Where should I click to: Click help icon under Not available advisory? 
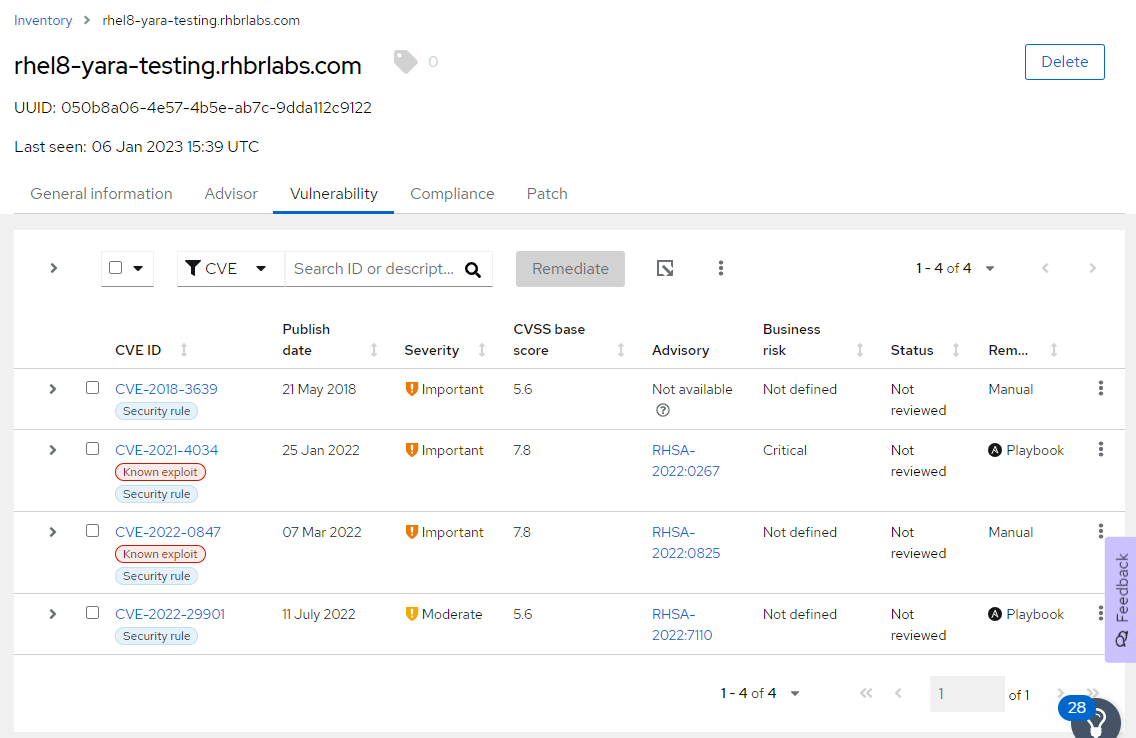(x=663, y=410)
